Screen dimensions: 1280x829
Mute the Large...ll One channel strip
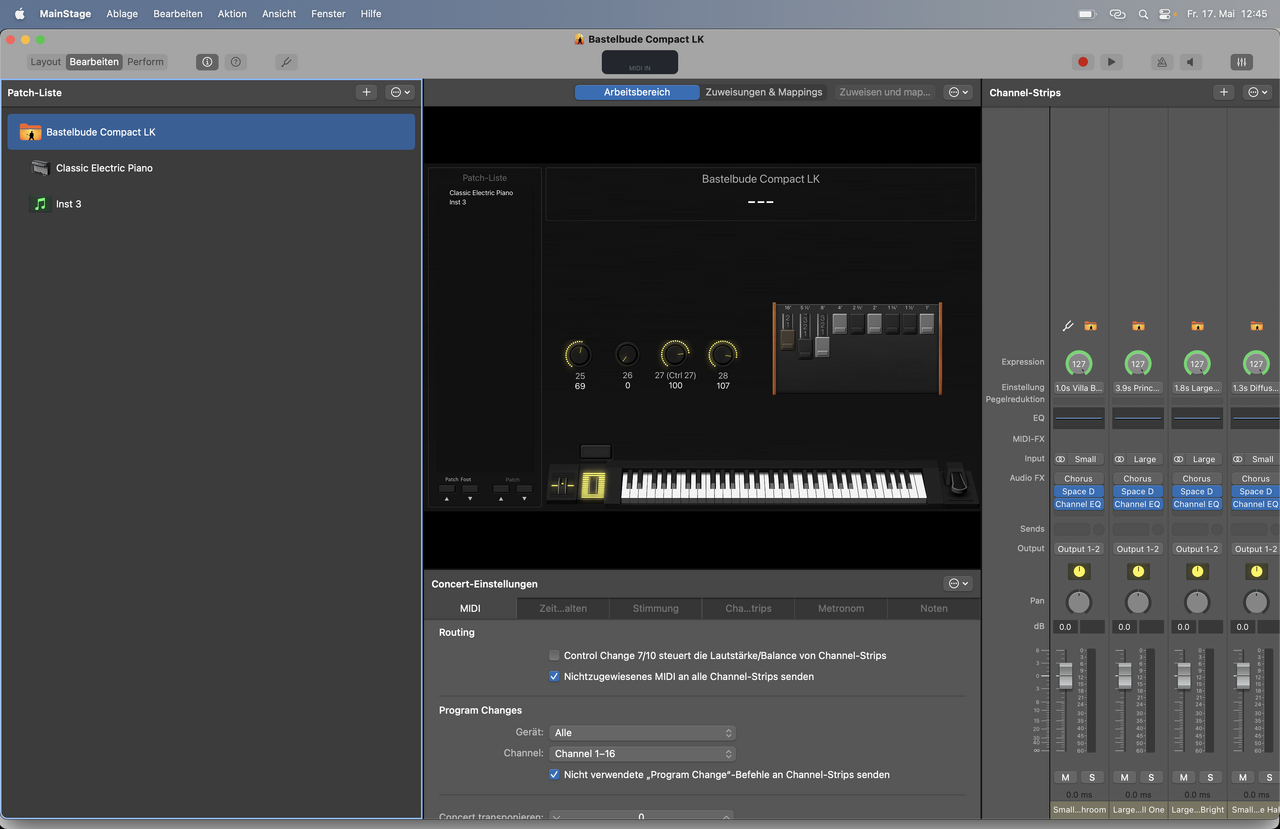(x=1125, y=777)
